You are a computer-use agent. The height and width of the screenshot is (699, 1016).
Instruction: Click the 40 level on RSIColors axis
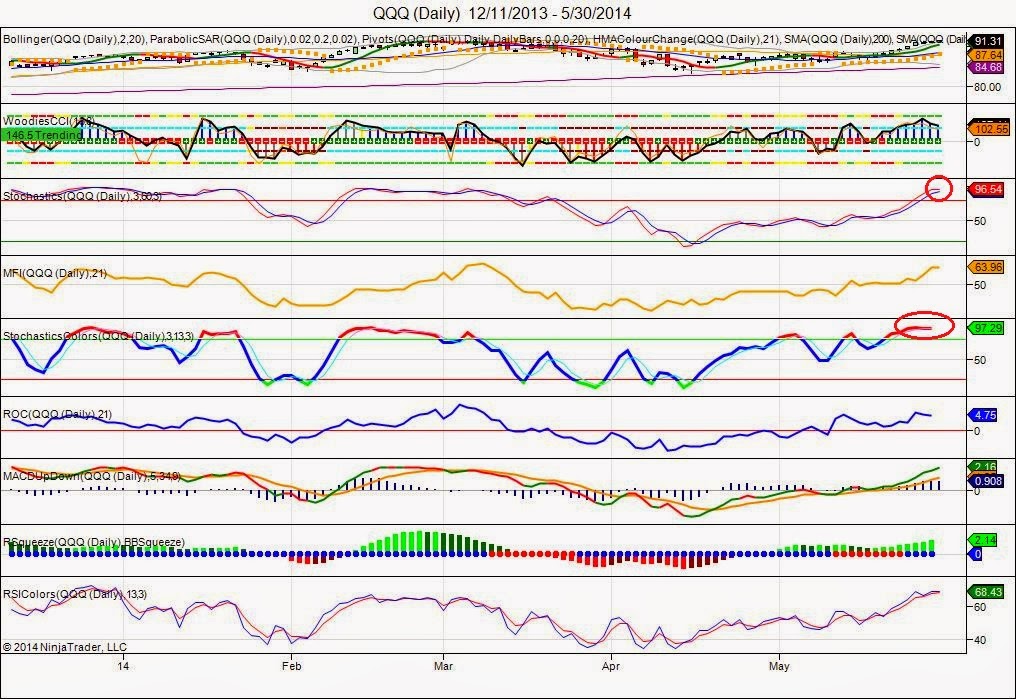(980, 640)
